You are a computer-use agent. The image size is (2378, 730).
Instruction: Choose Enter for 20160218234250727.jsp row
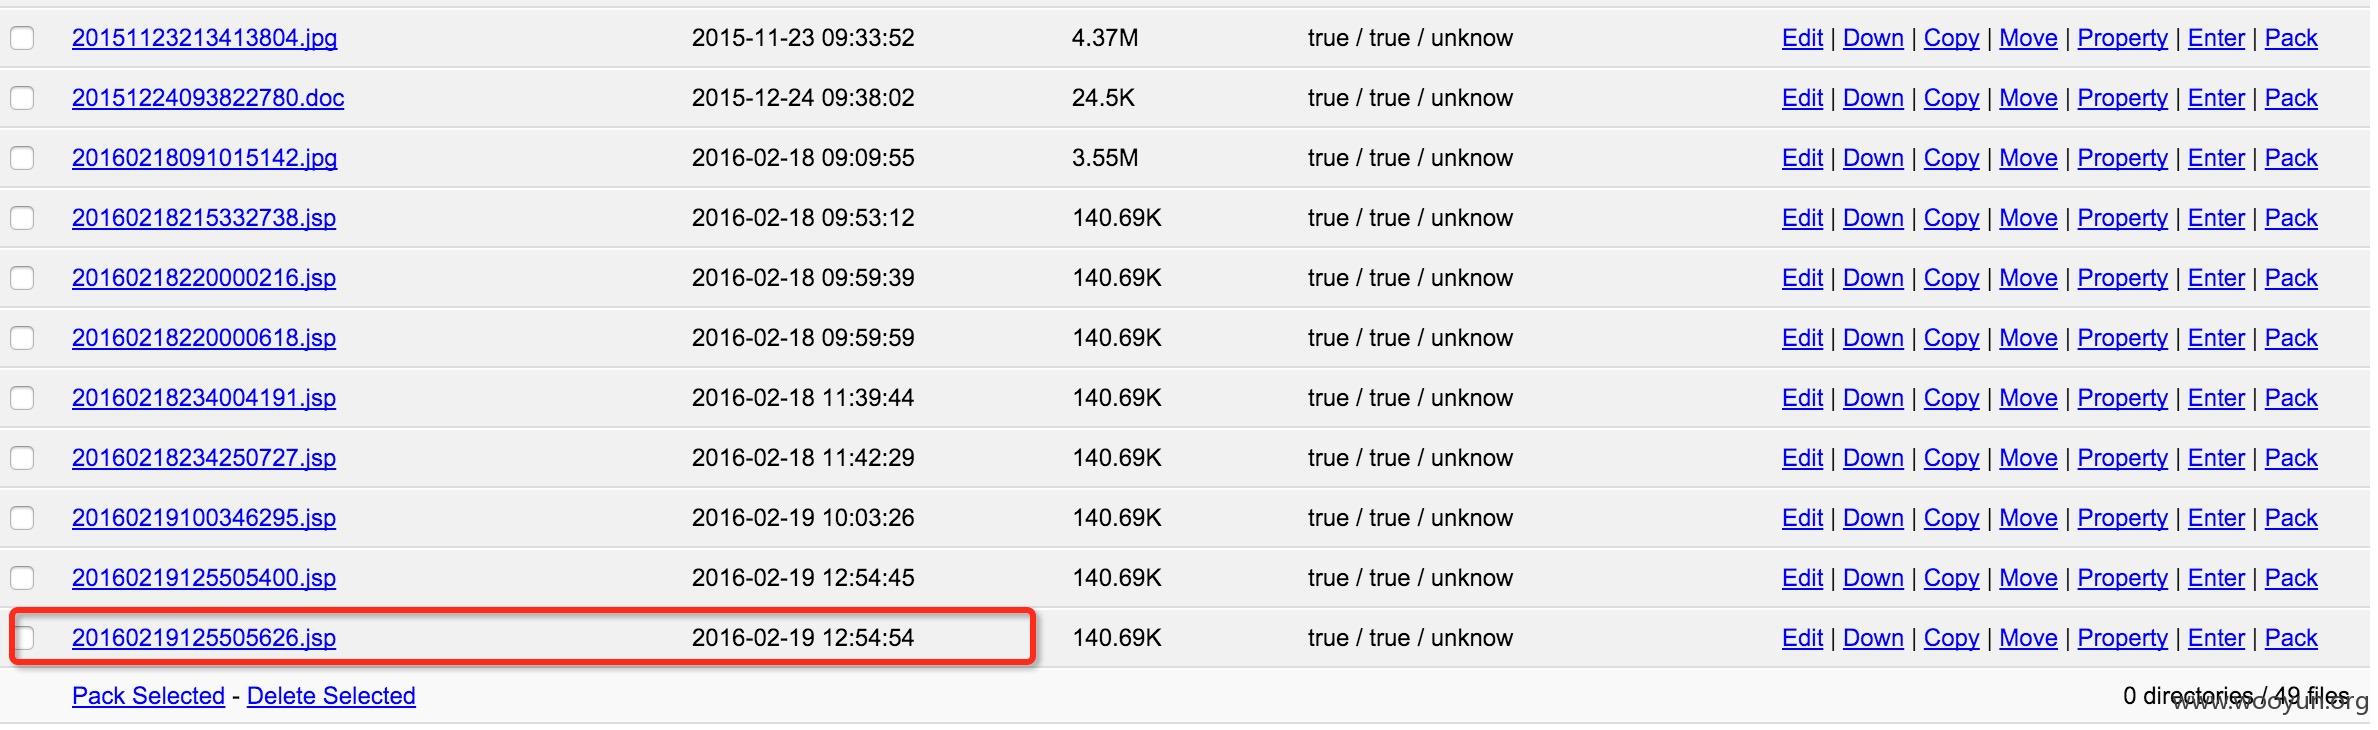coord(2216,458)
